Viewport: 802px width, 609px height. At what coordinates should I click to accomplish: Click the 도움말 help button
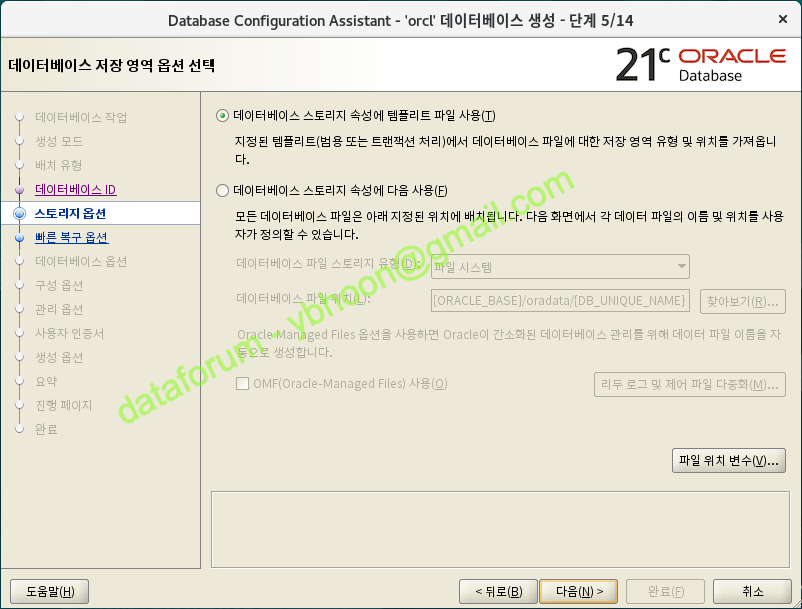point(50,591)
